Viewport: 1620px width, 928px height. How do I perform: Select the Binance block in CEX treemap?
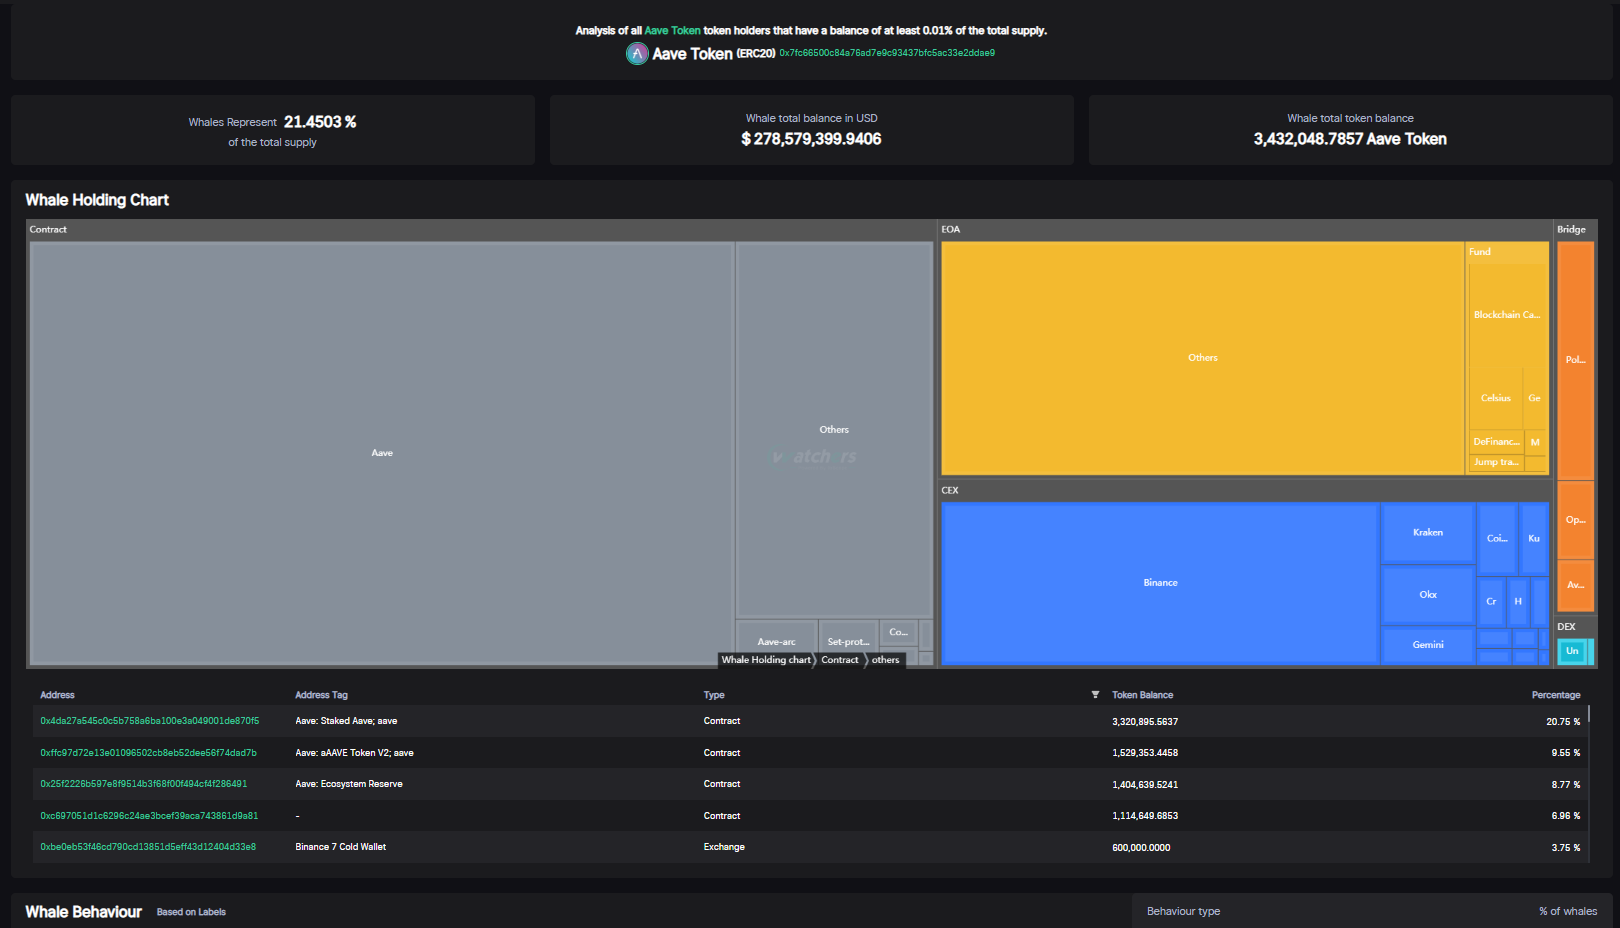click(1160, 583)
